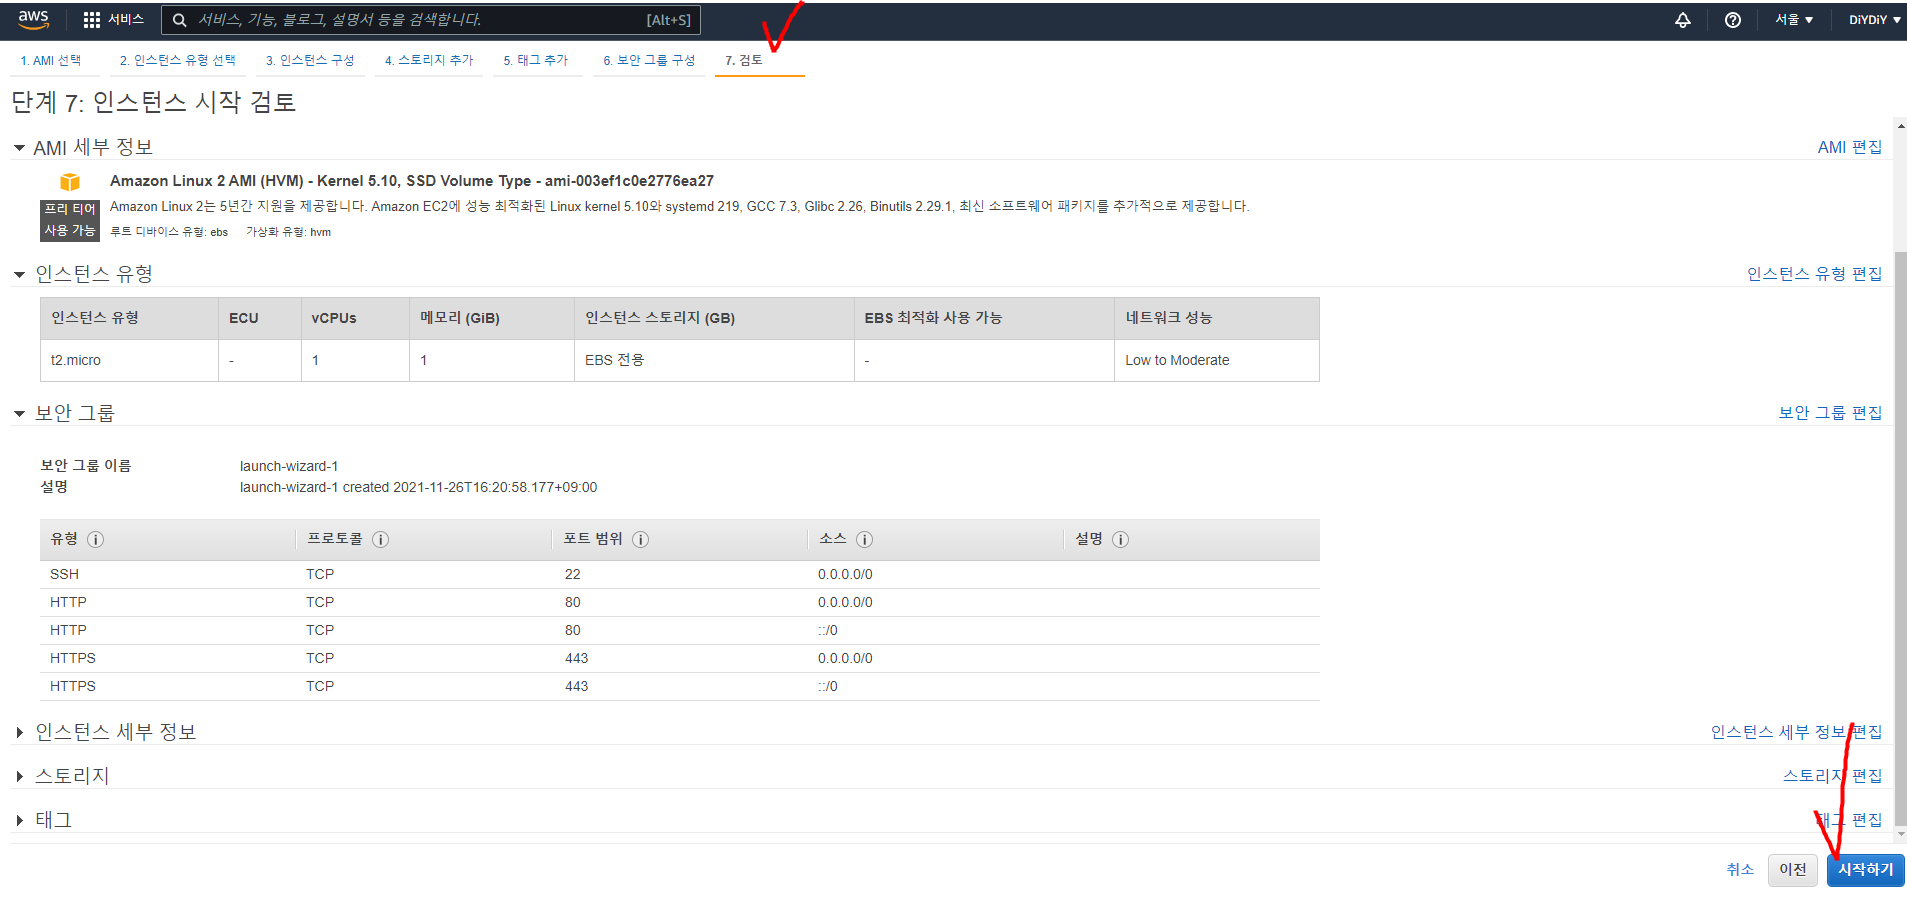
Task: Click info icon next to 프로토콜
Action: coord(381,539)
